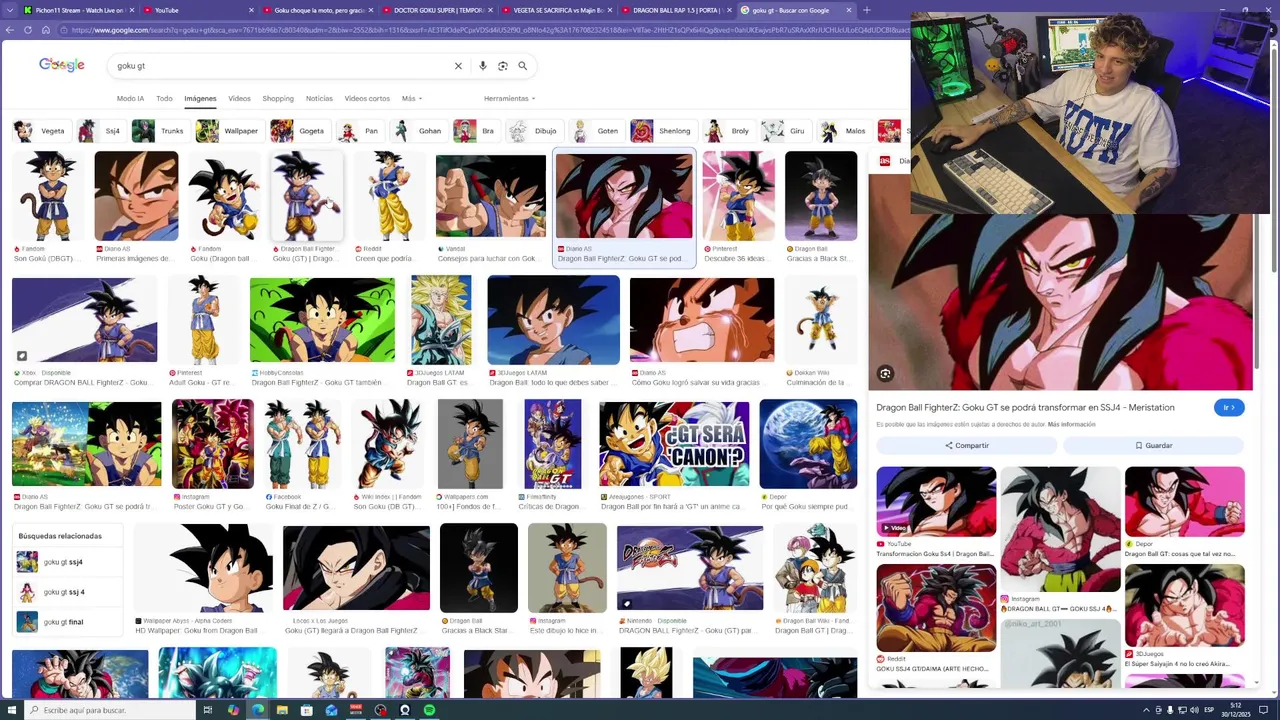Select the Shopping search tab

coord(278,98)
